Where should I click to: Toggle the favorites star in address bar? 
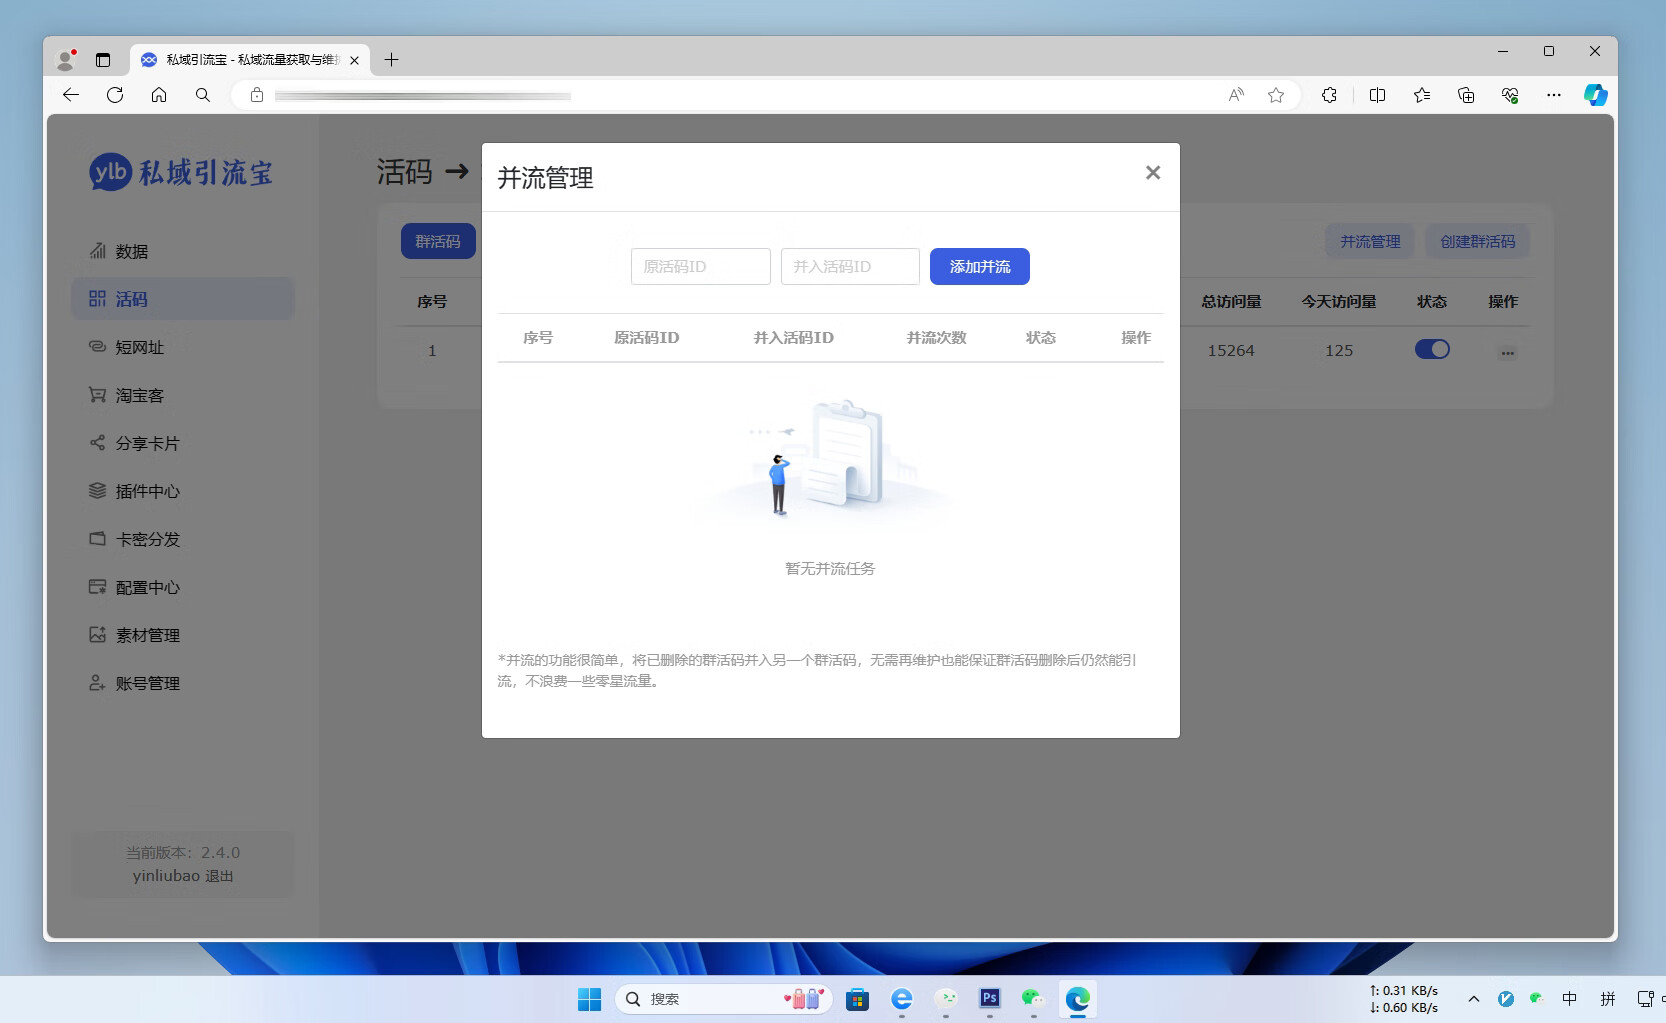tap(1276, 95)
